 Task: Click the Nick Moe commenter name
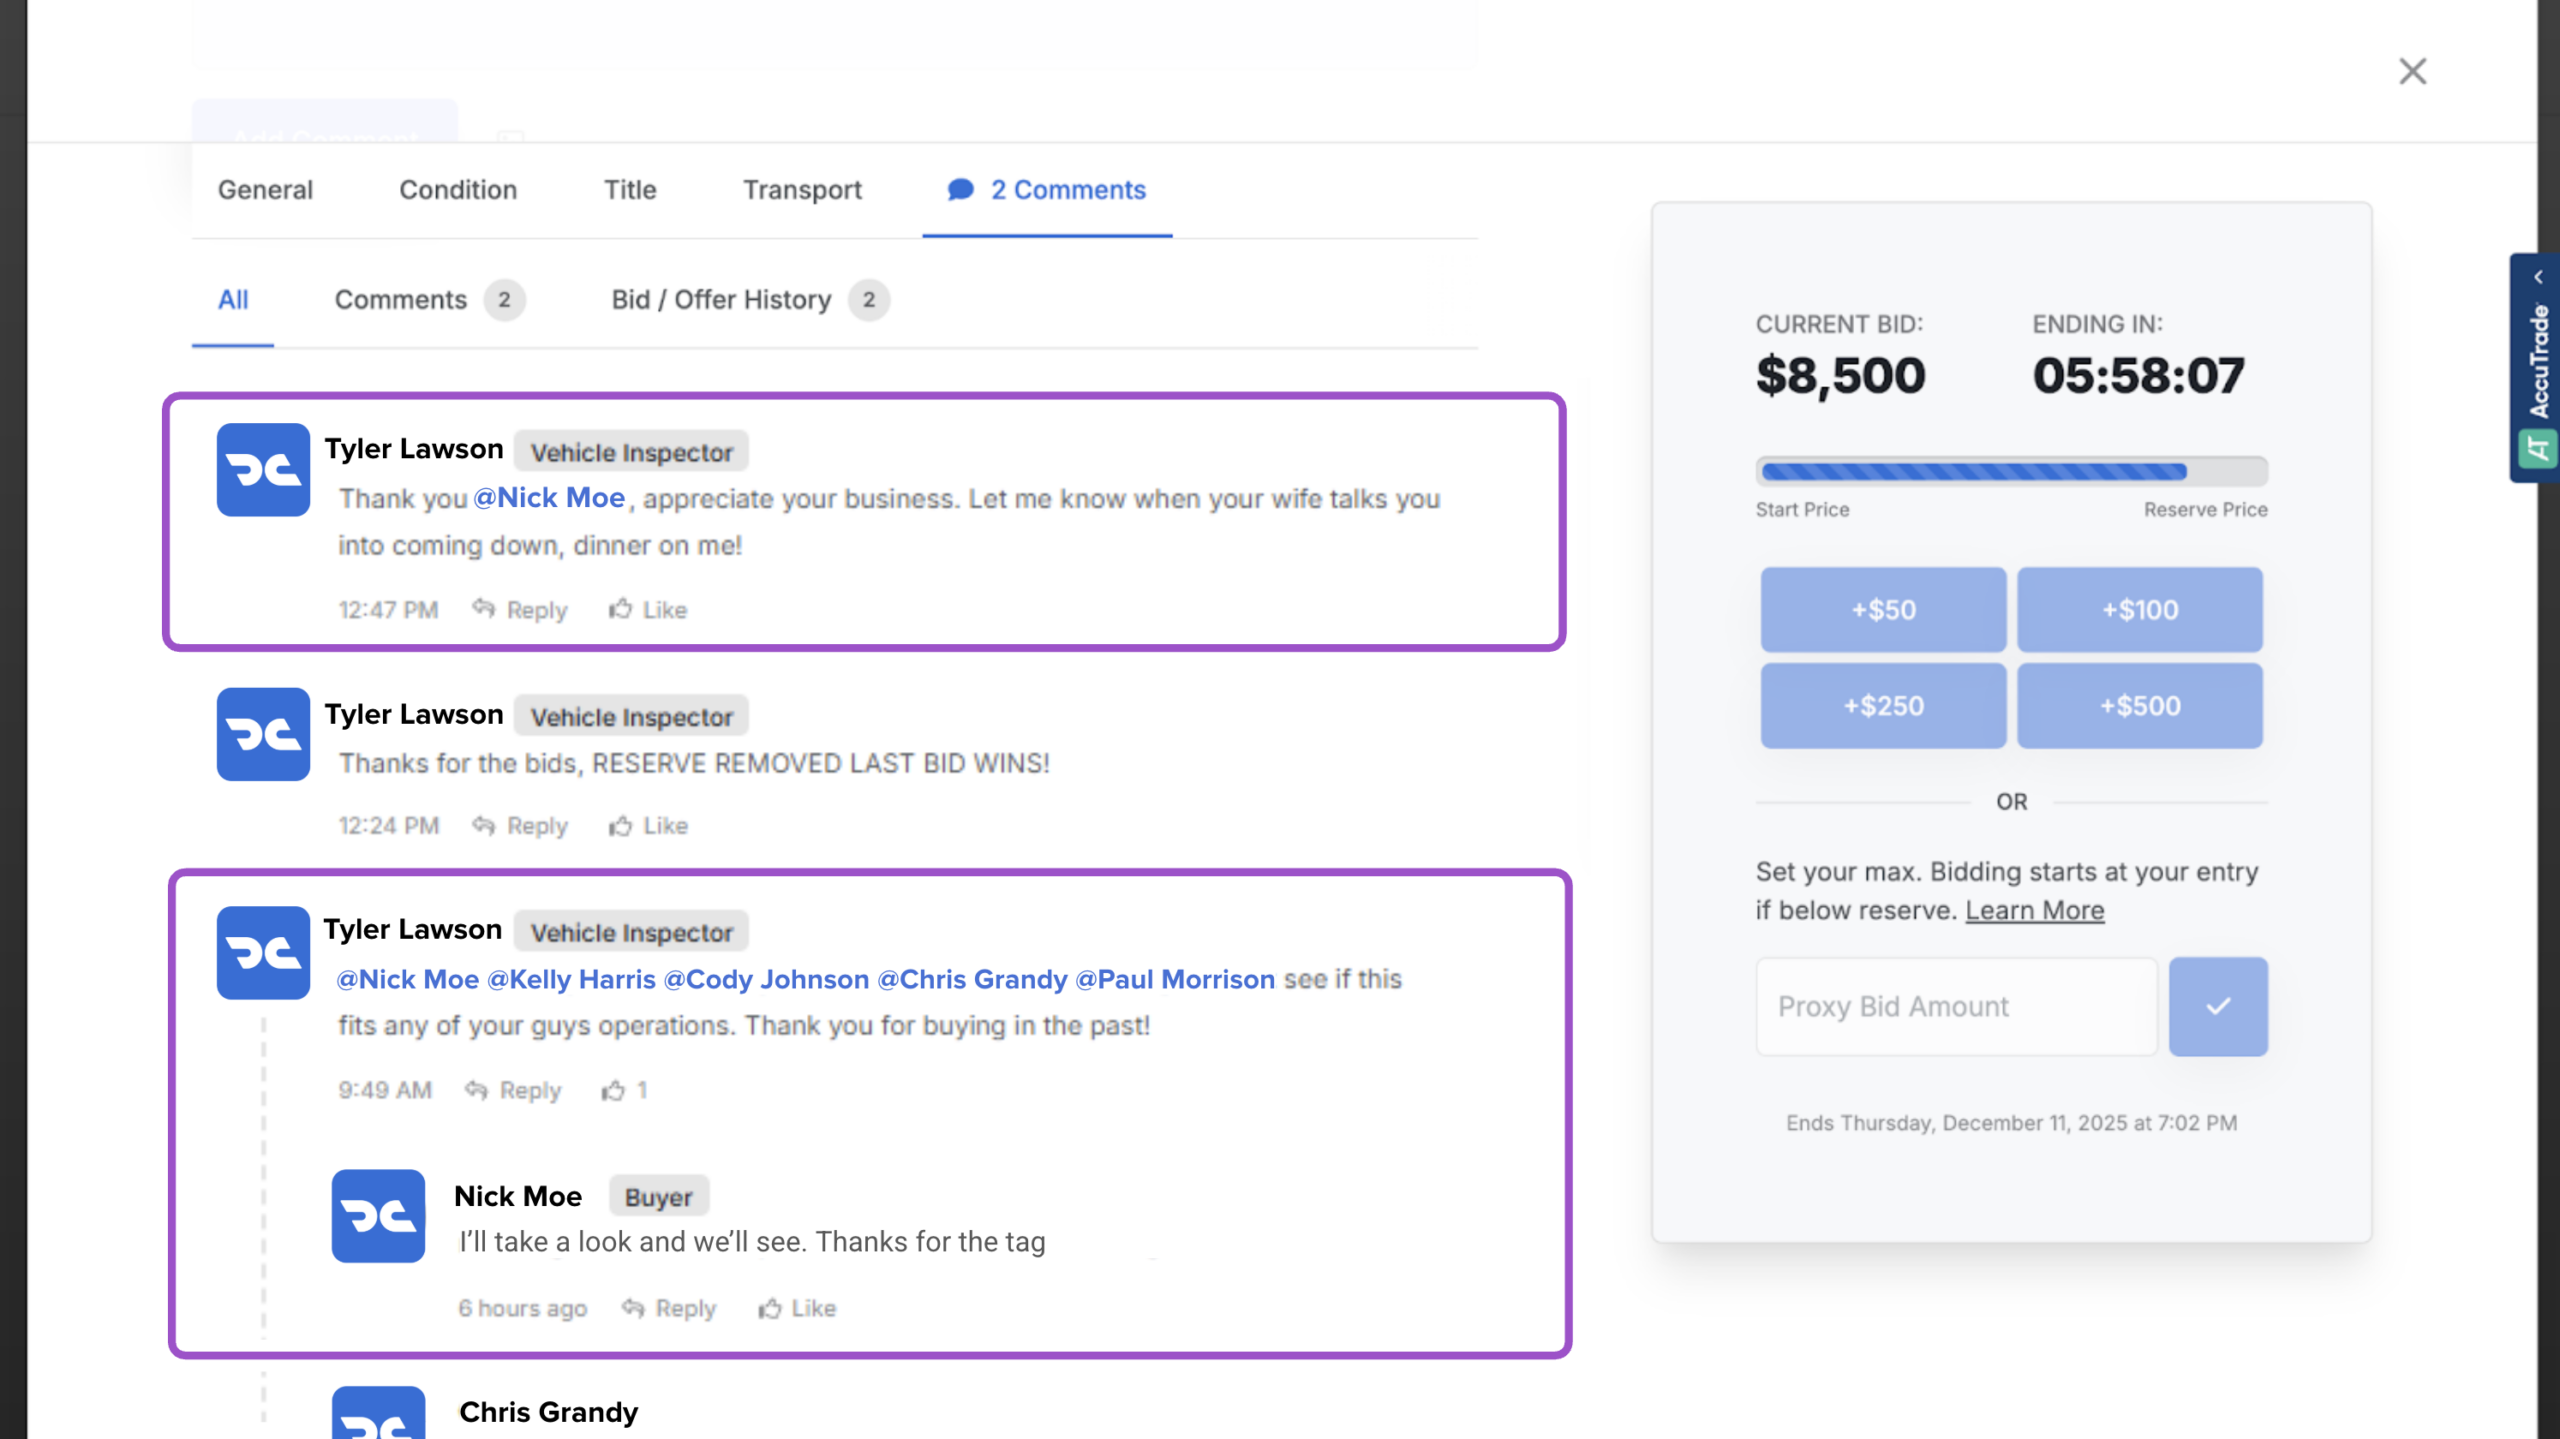pyautogui.click(x=517, y=1196)
